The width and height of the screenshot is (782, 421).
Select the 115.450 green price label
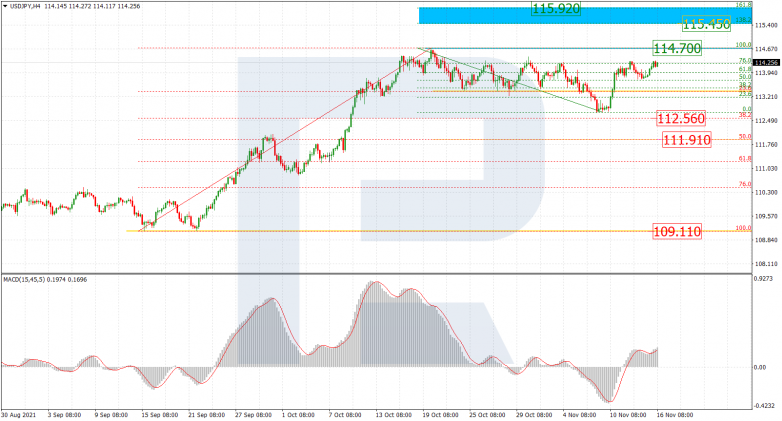(706, 24)
